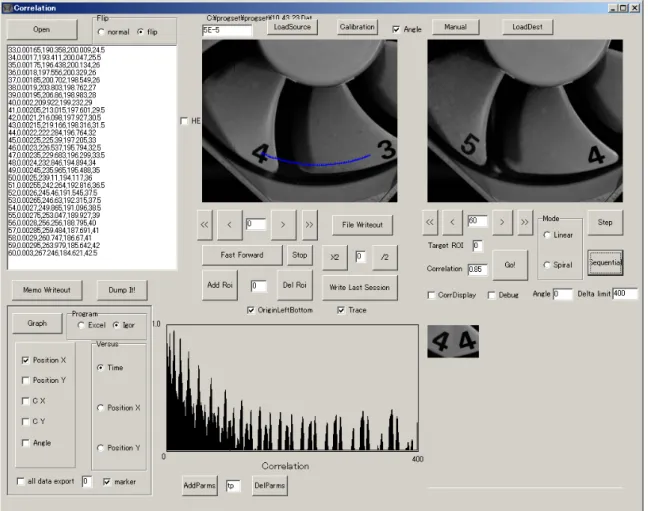Viewport: 648px width, 511px height.
Task: Click the Del Roi button
Action: 295,285
